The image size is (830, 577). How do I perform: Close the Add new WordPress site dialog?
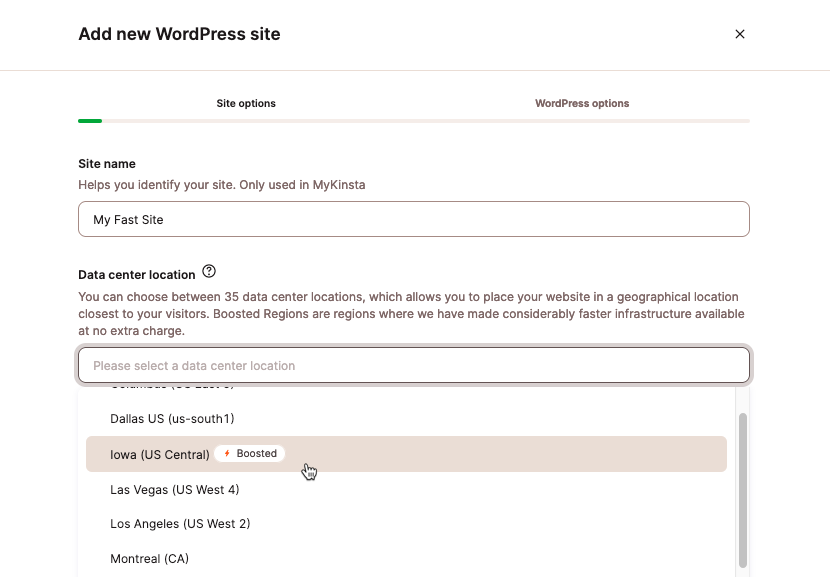(740, 34)
